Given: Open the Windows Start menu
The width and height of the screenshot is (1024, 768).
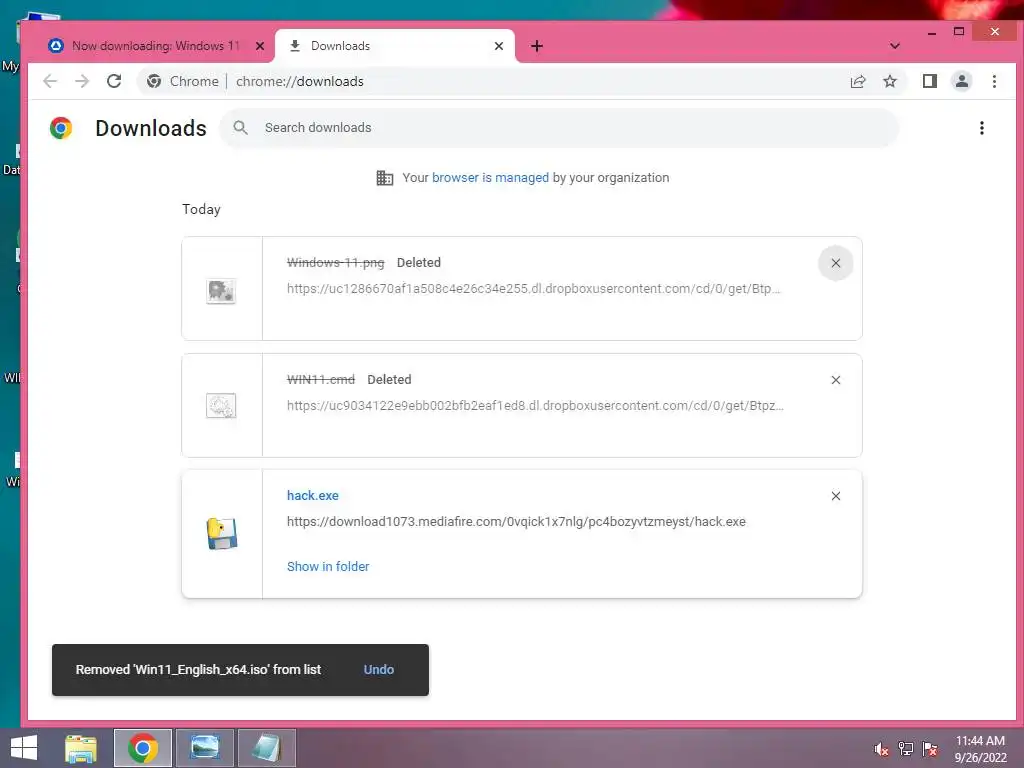Looking at the screenshot, I should (x=24, y=748).
